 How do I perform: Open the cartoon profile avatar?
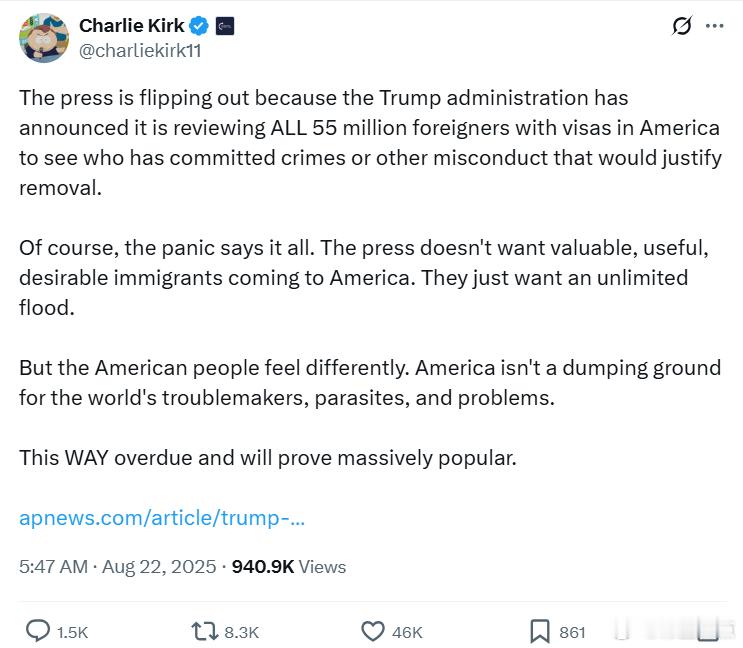click(x=44, y=37)
